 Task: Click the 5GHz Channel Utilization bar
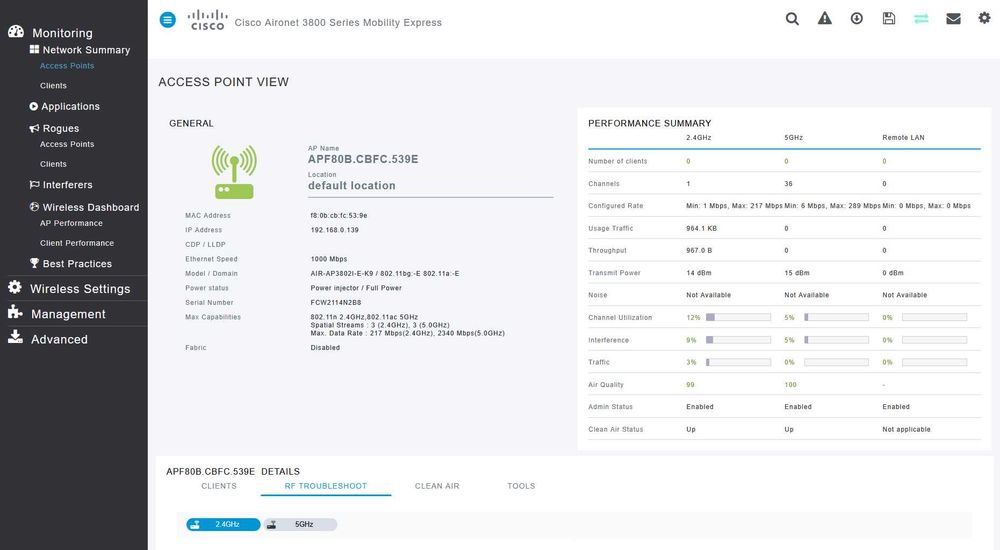click(836, 317)
